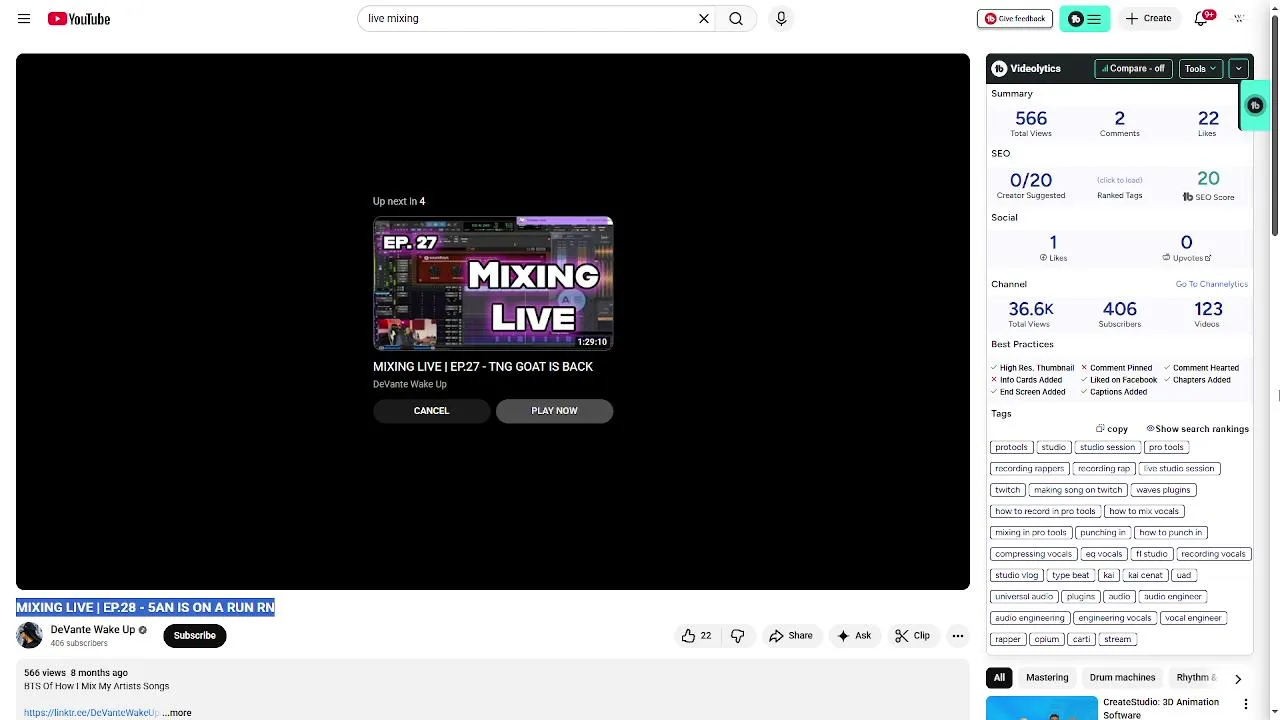This screenshot has width=1280, height=720.
Task: Run the search with the magnifier button
Action: pyautogui.click(x=736, y=18)
